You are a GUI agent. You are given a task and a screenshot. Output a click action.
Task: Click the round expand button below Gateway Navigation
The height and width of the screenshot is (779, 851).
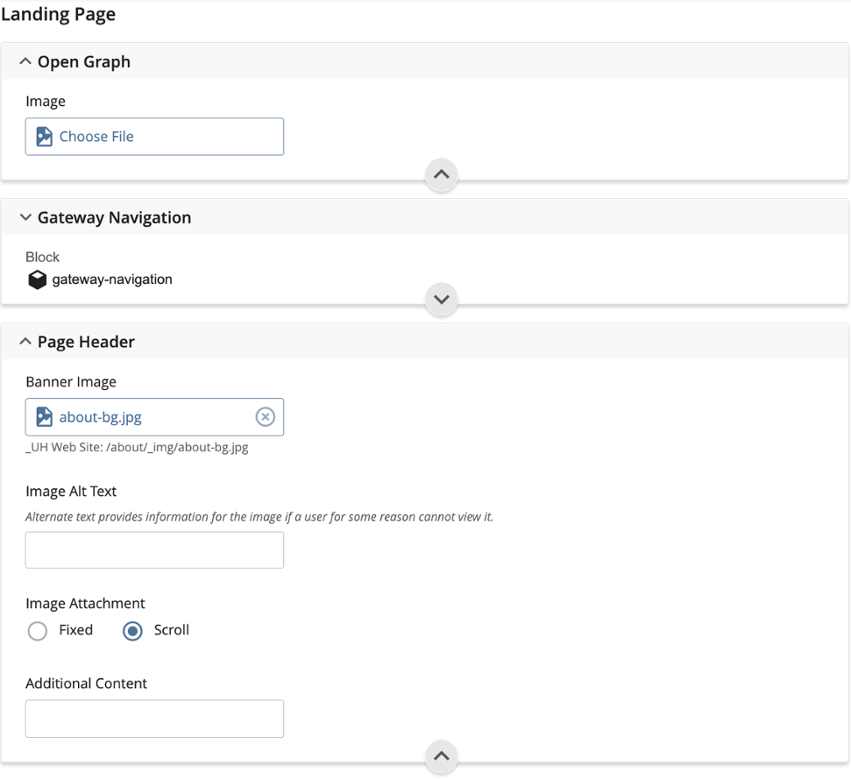pos(441,299)
